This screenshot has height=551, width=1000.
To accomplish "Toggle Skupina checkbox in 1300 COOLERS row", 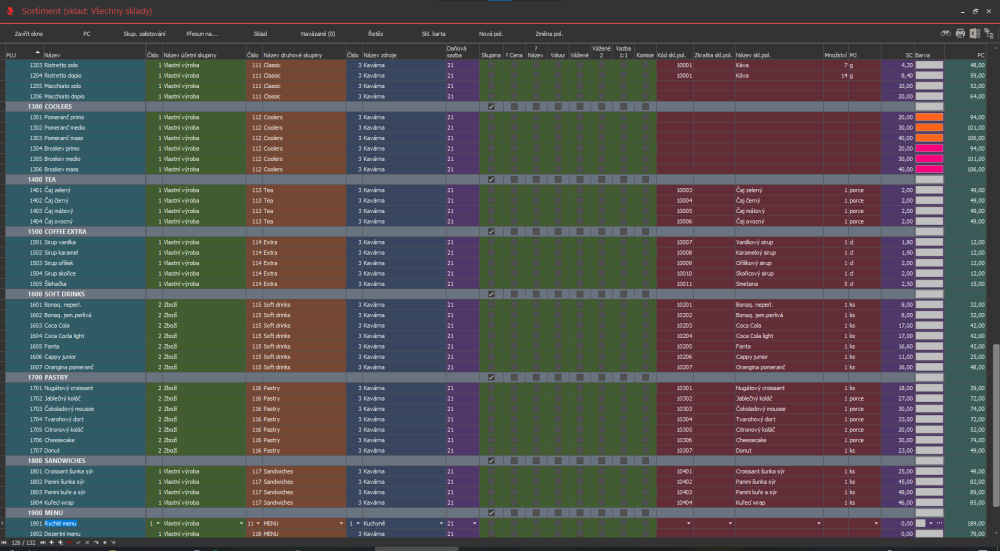I will point(491,107).
